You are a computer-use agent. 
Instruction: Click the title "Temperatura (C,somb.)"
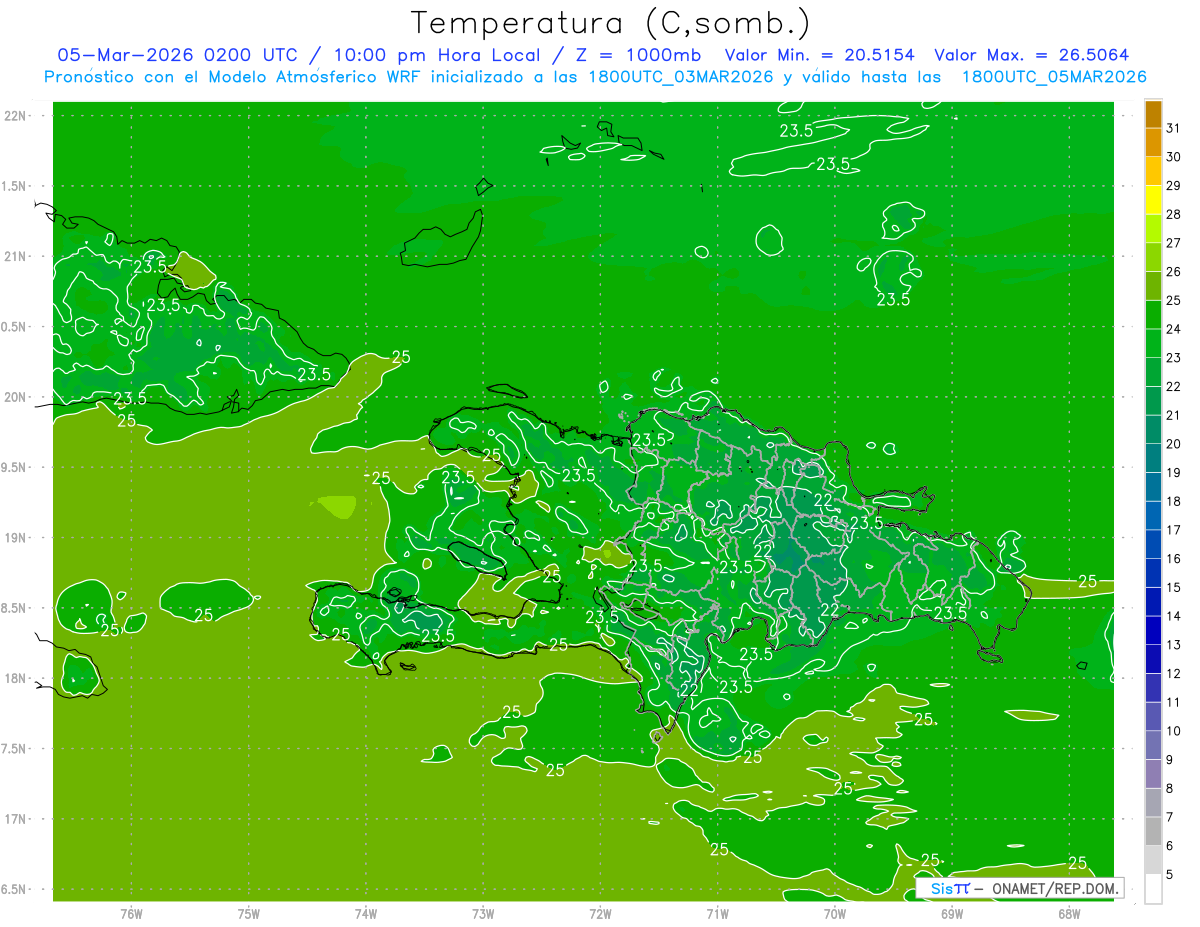coord(610,23)
